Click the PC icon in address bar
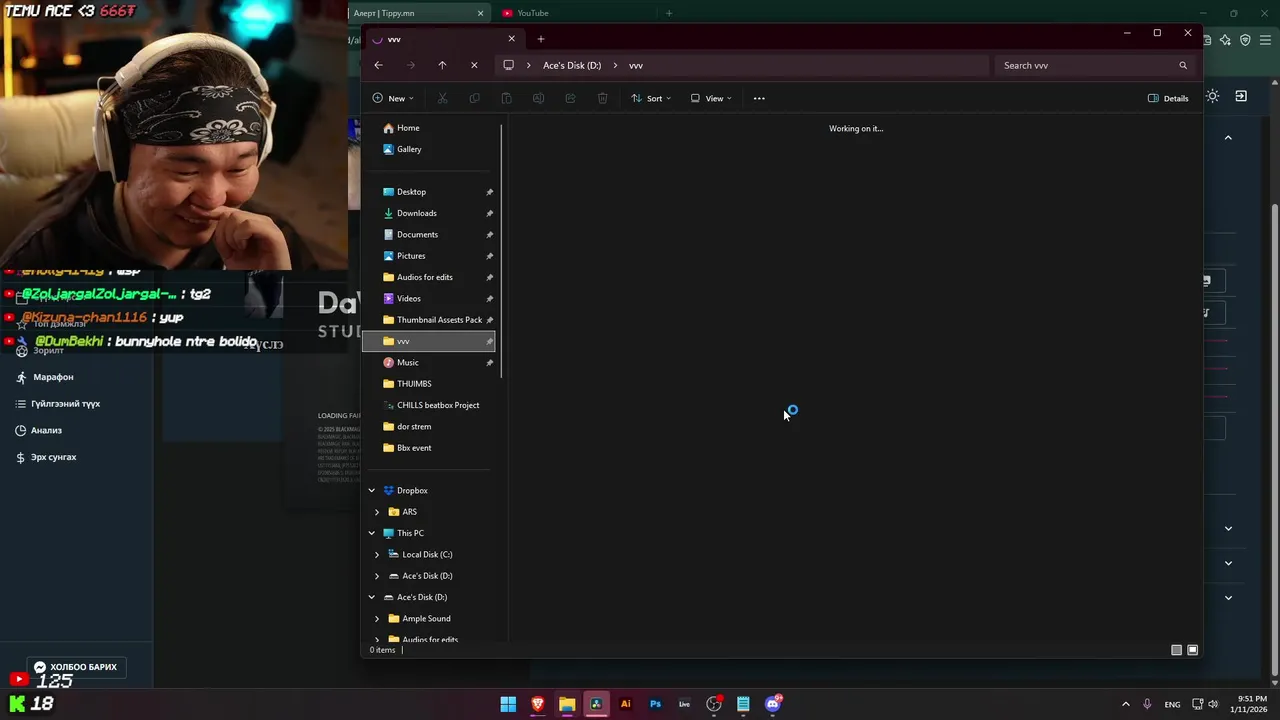Viewport: 1280px width, 720px height. 508,65
